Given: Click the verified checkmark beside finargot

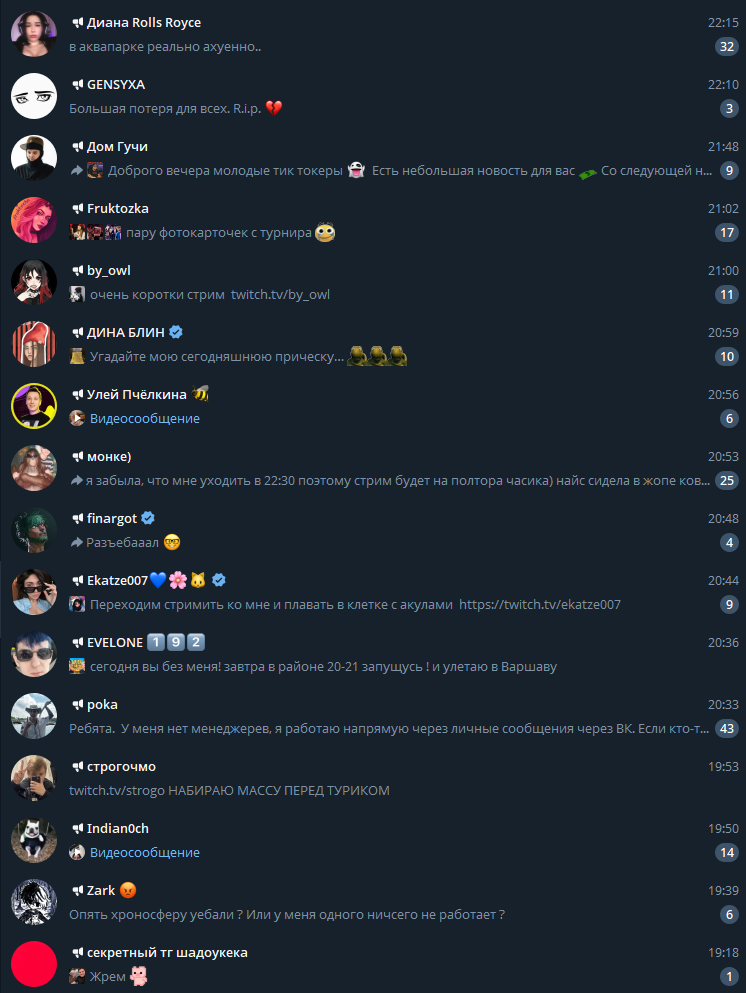Looking at the screenshot, I should [x=148, y=518].
